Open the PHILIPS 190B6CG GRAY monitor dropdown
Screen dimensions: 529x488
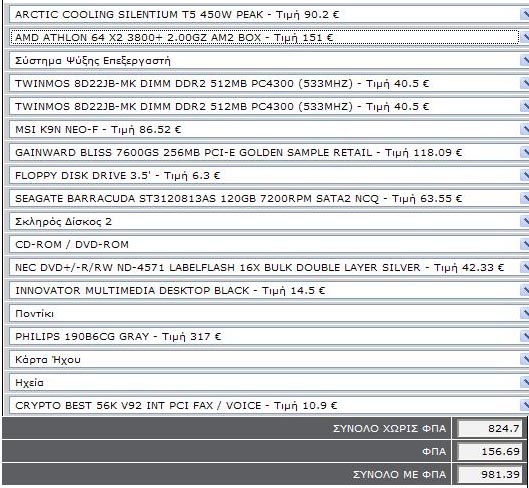(x=269, y=336)
